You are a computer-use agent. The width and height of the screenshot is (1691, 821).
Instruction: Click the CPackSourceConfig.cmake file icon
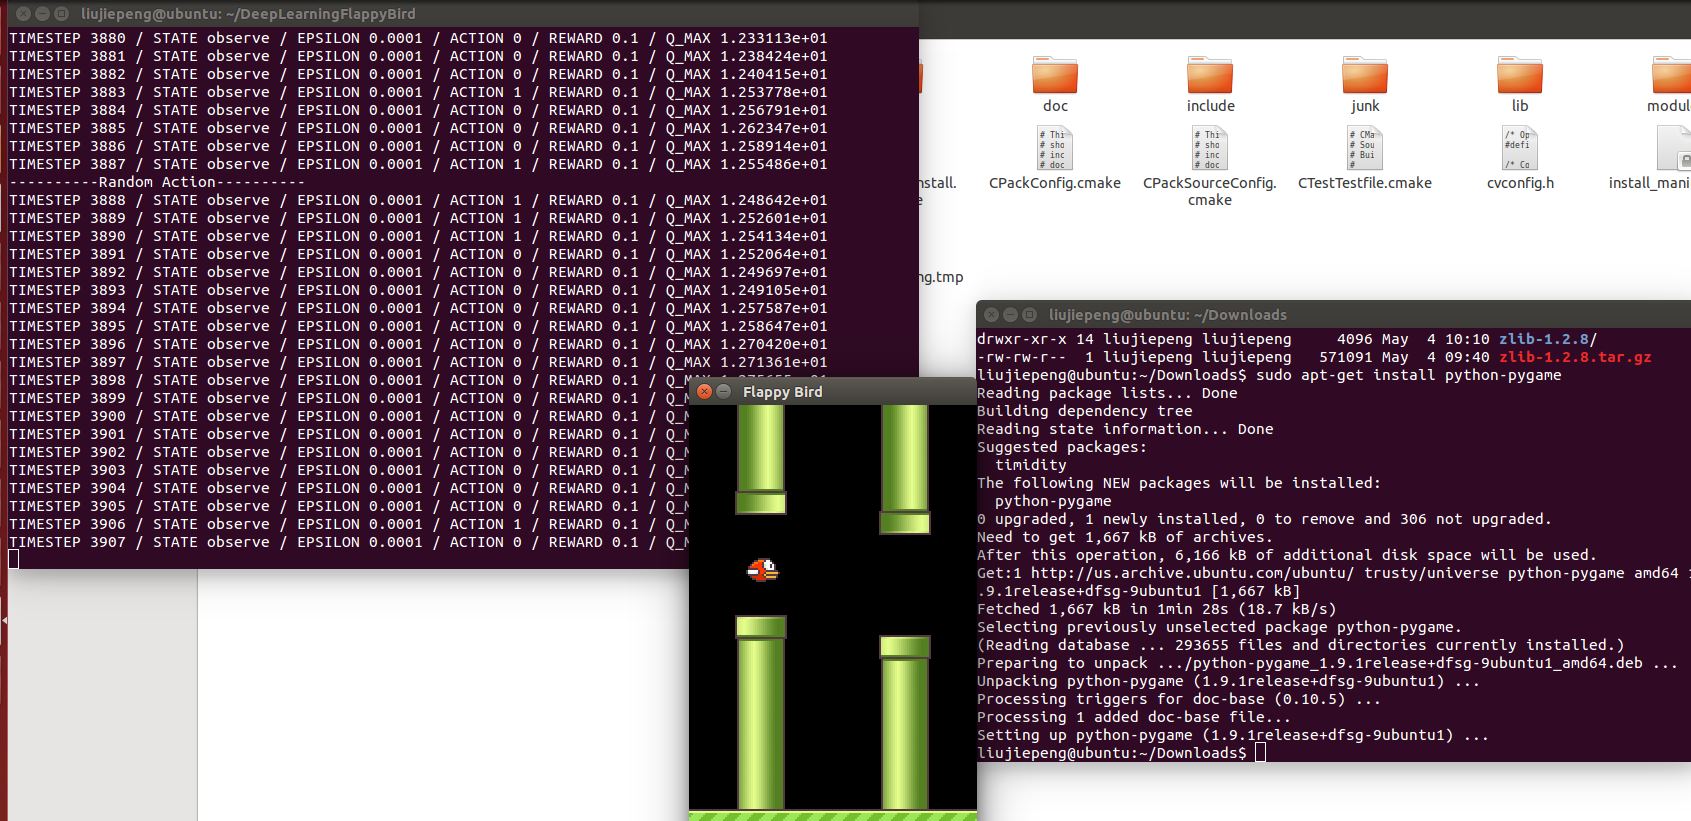coord(1210,148)
